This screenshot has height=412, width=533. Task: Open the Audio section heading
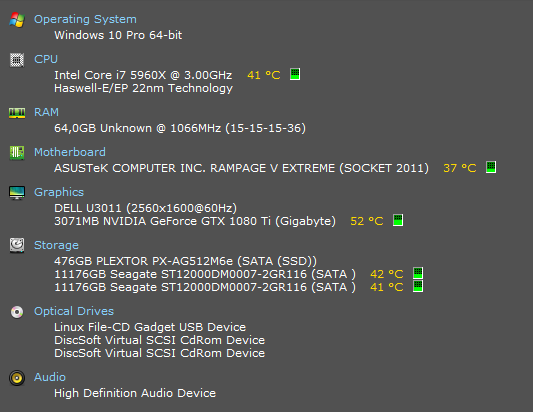click(x=50, y=377)
